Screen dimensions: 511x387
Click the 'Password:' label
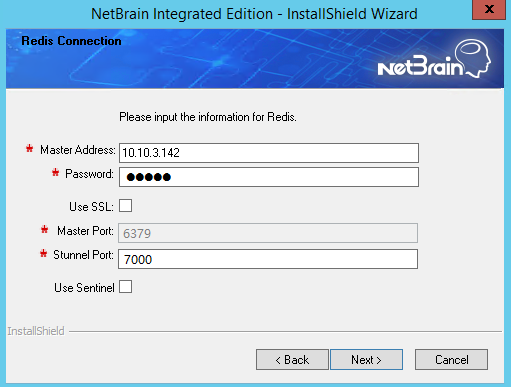(x=89, y=174)
